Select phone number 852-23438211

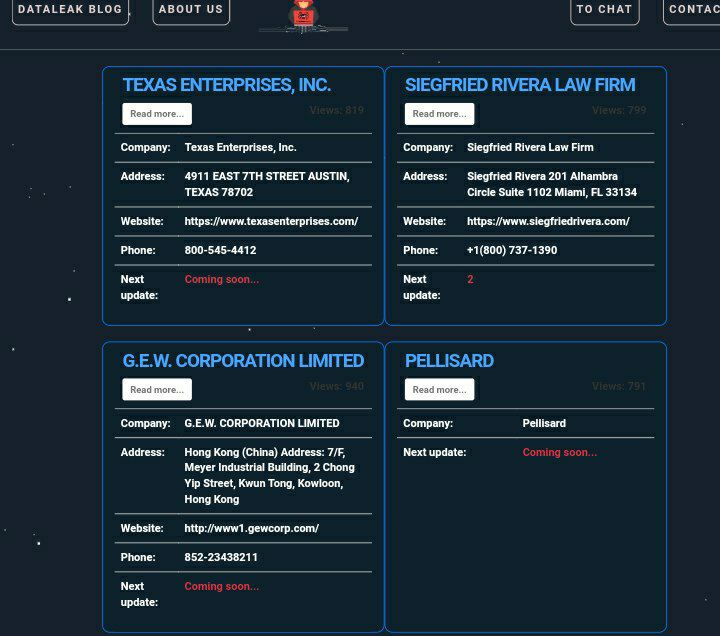coord(221,557)
